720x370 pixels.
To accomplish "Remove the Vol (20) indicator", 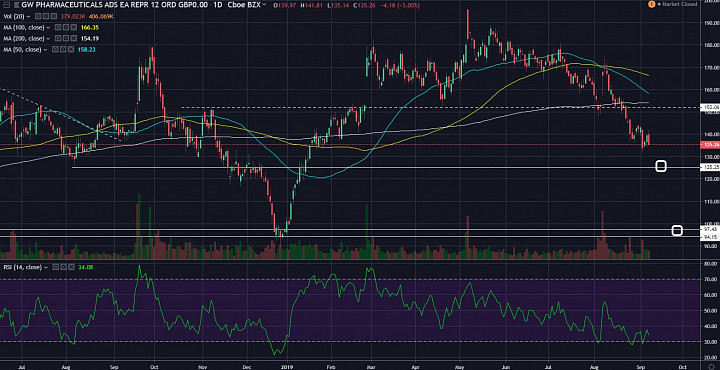I will pos(54,16).
